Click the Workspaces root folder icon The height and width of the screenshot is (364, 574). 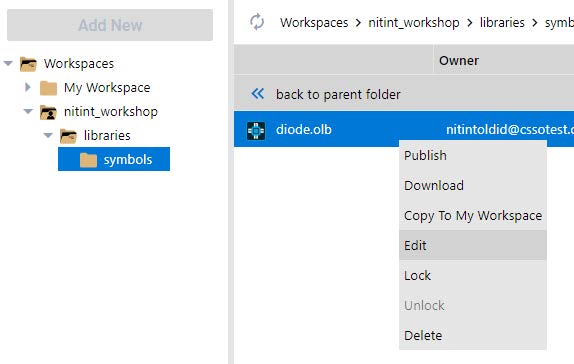(x=28, y=64)
